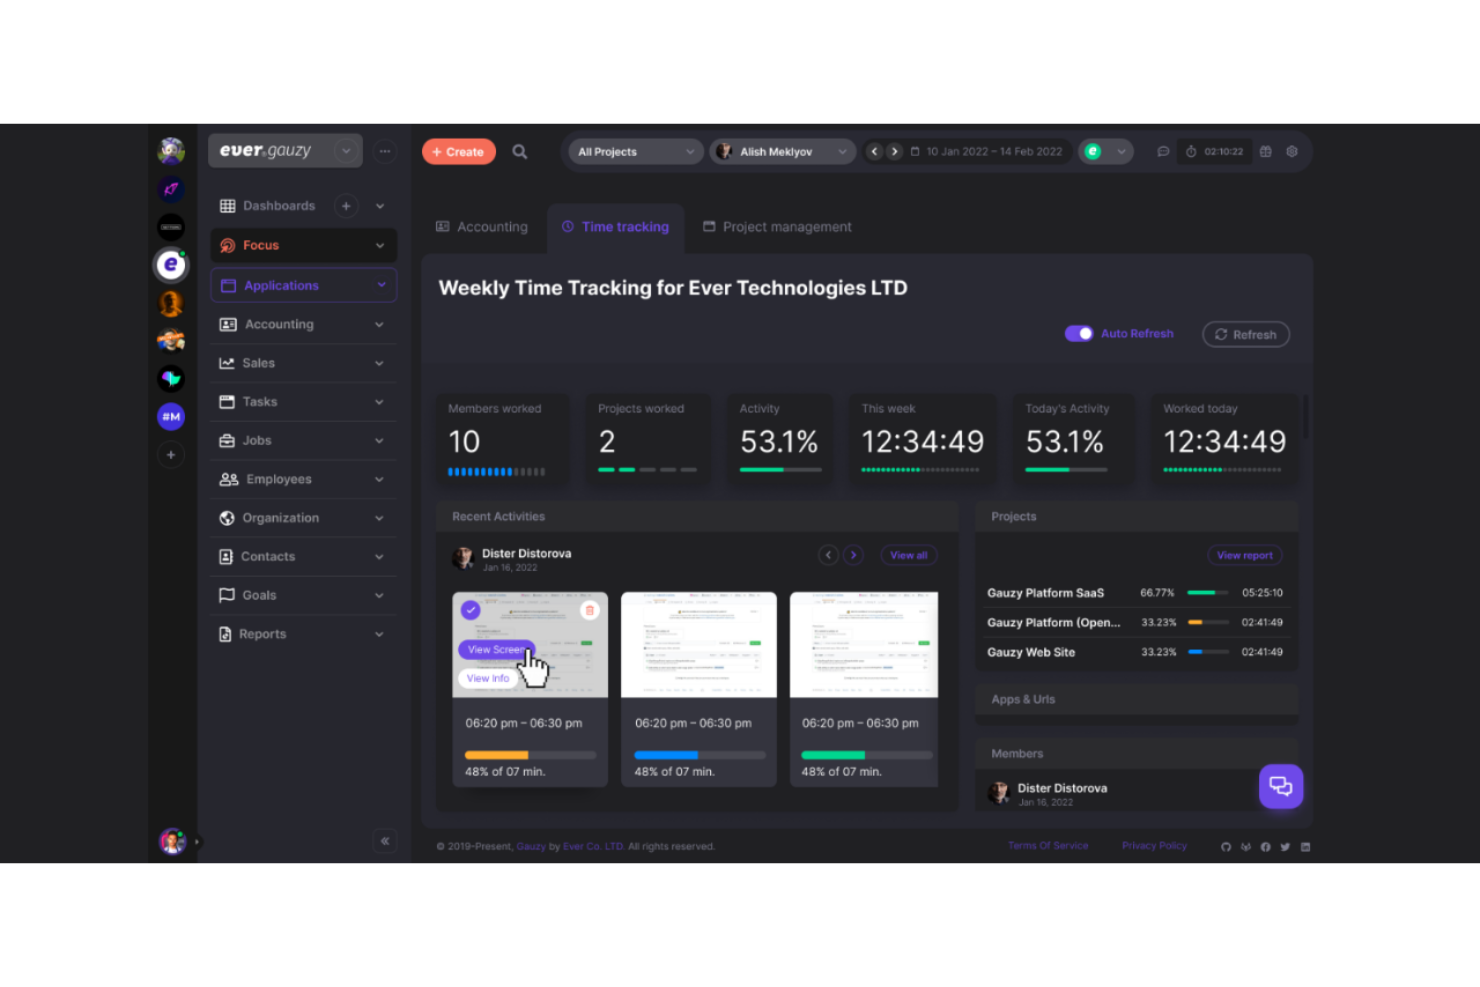Click the middle Recent Activities screenshot thumbnail
The height and width of the screenshot is (987, 1480).
[x=698, y=645]
